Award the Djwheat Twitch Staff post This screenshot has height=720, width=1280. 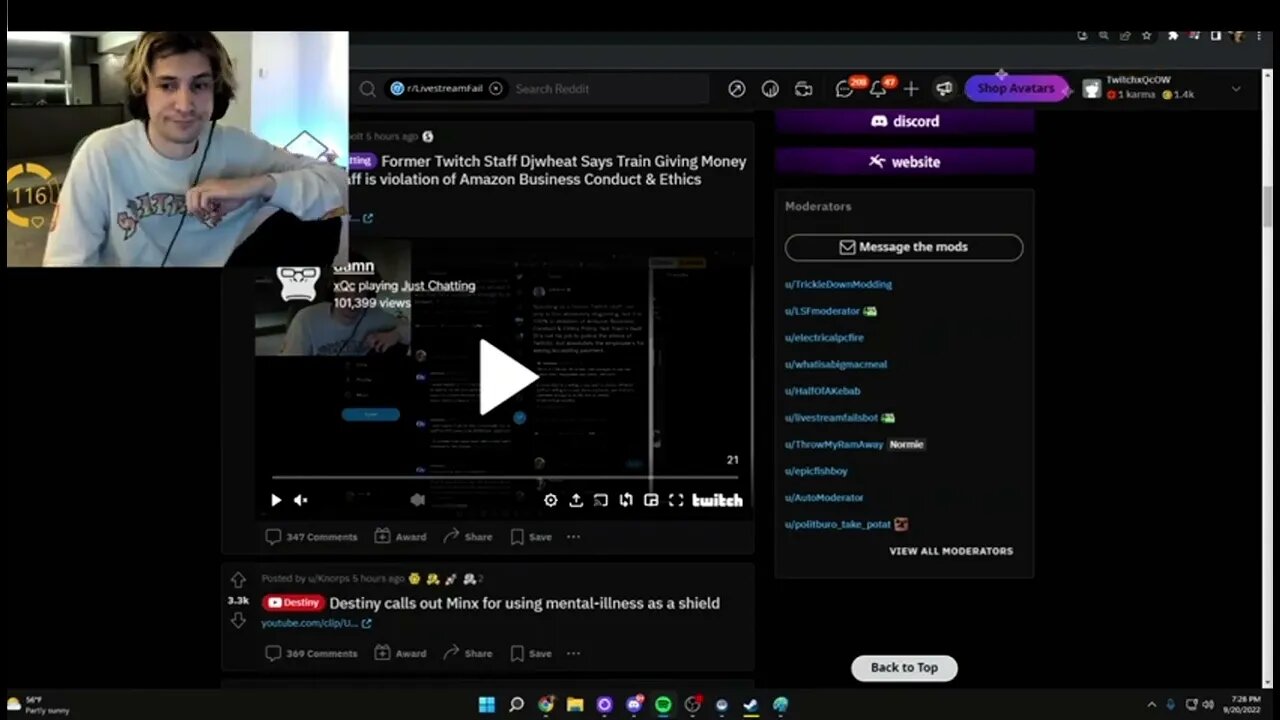point(400,537)
